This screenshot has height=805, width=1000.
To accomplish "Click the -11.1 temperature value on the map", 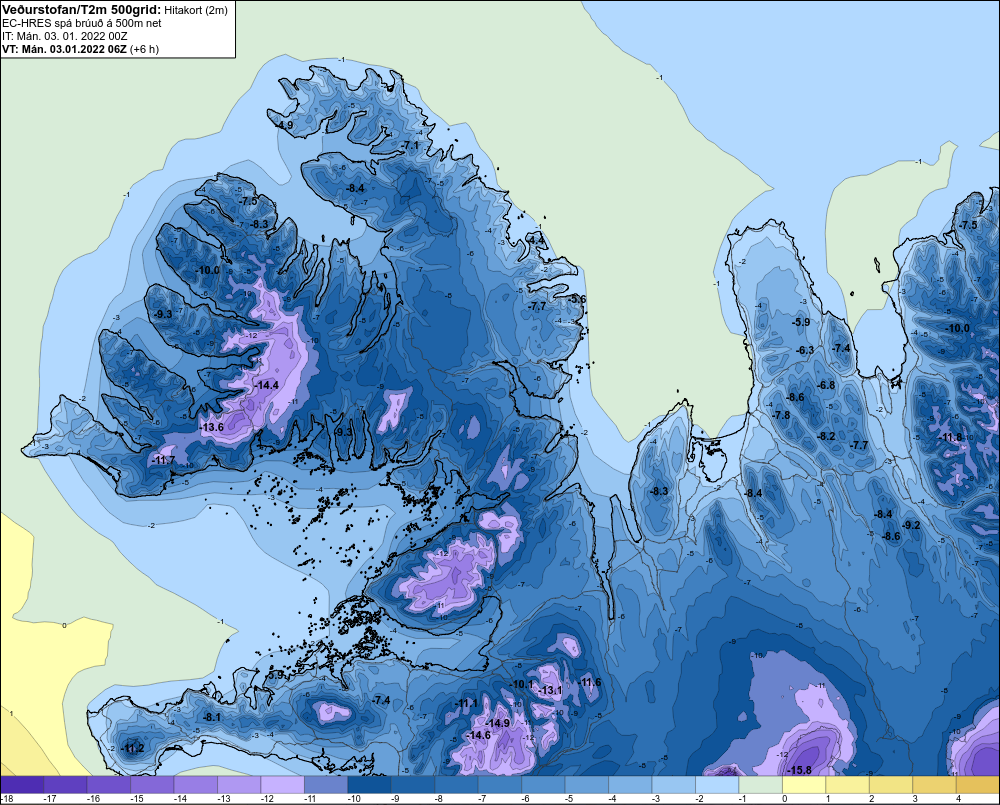I will coord(466,704).
